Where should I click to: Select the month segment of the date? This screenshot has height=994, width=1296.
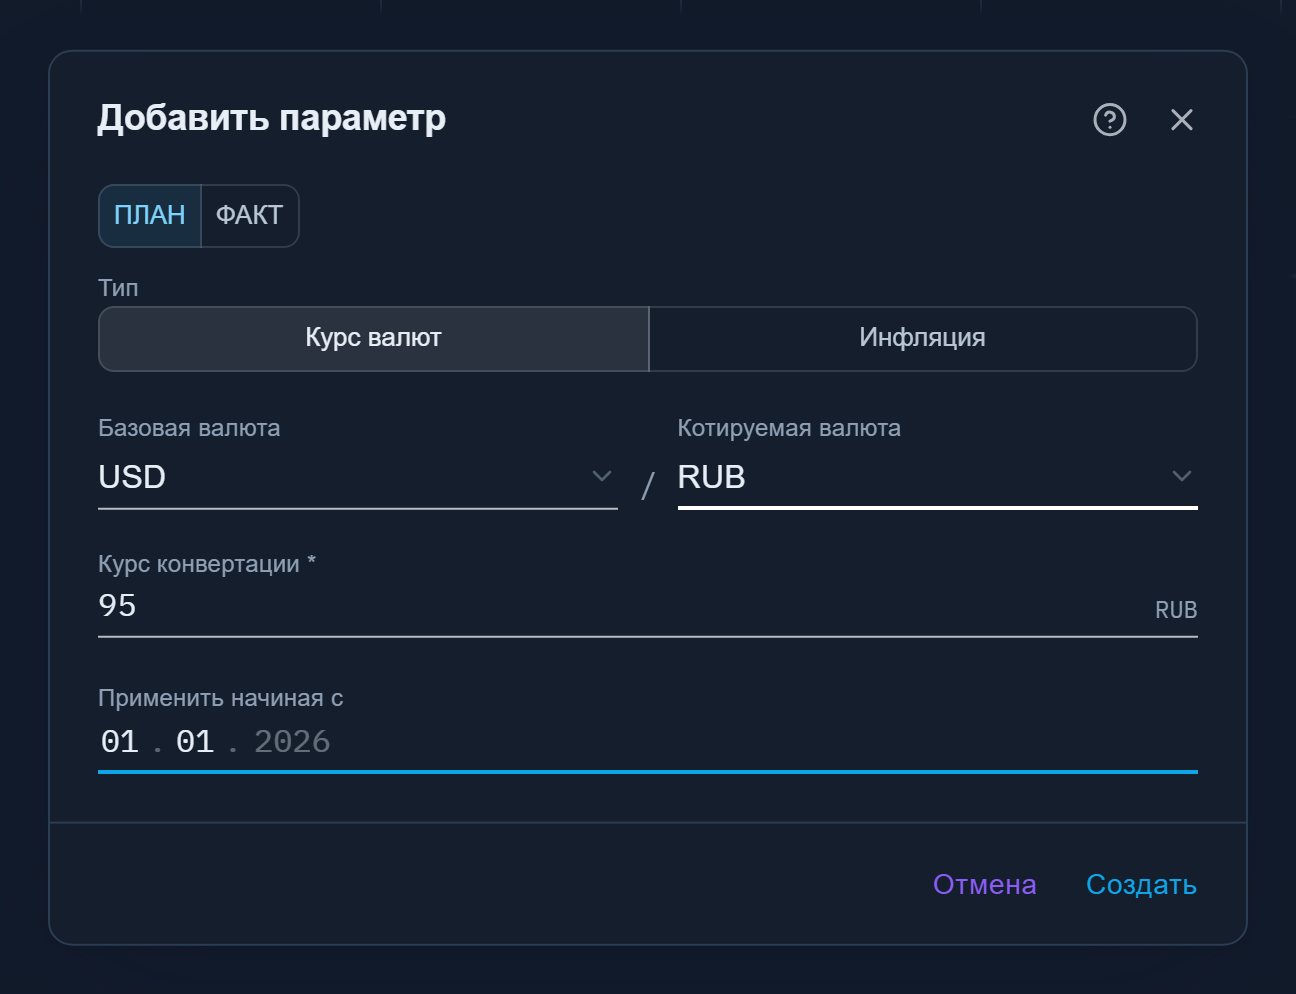195,742
